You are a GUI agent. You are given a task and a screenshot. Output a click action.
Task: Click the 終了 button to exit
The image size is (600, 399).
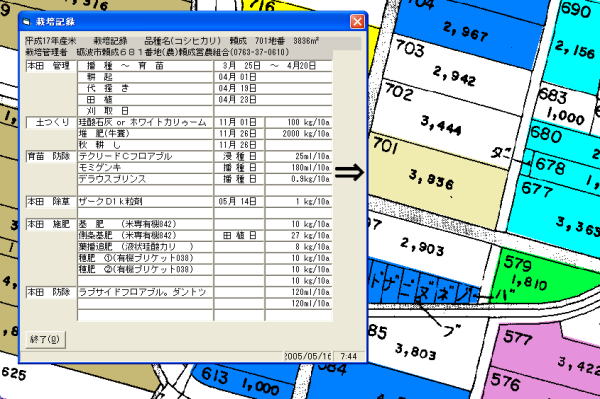click(45, 339)
